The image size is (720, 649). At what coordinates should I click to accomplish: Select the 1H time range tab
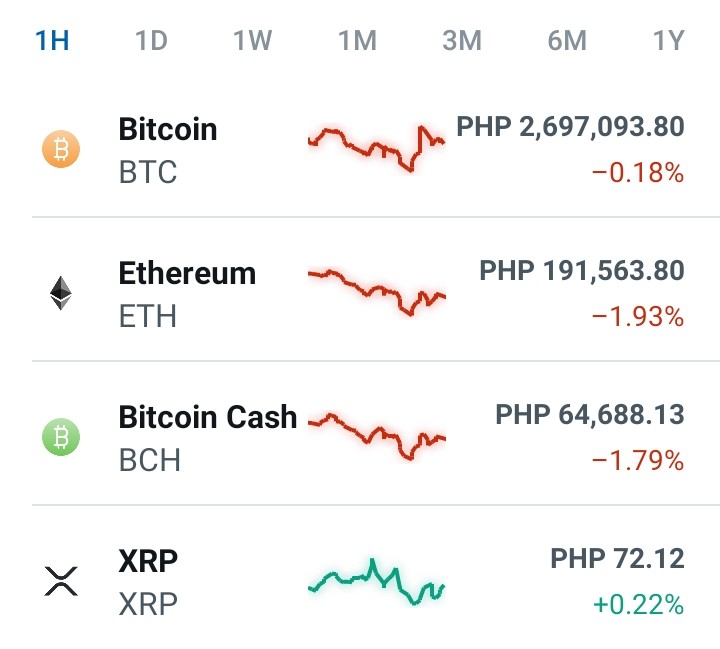[x=52, y=40]
